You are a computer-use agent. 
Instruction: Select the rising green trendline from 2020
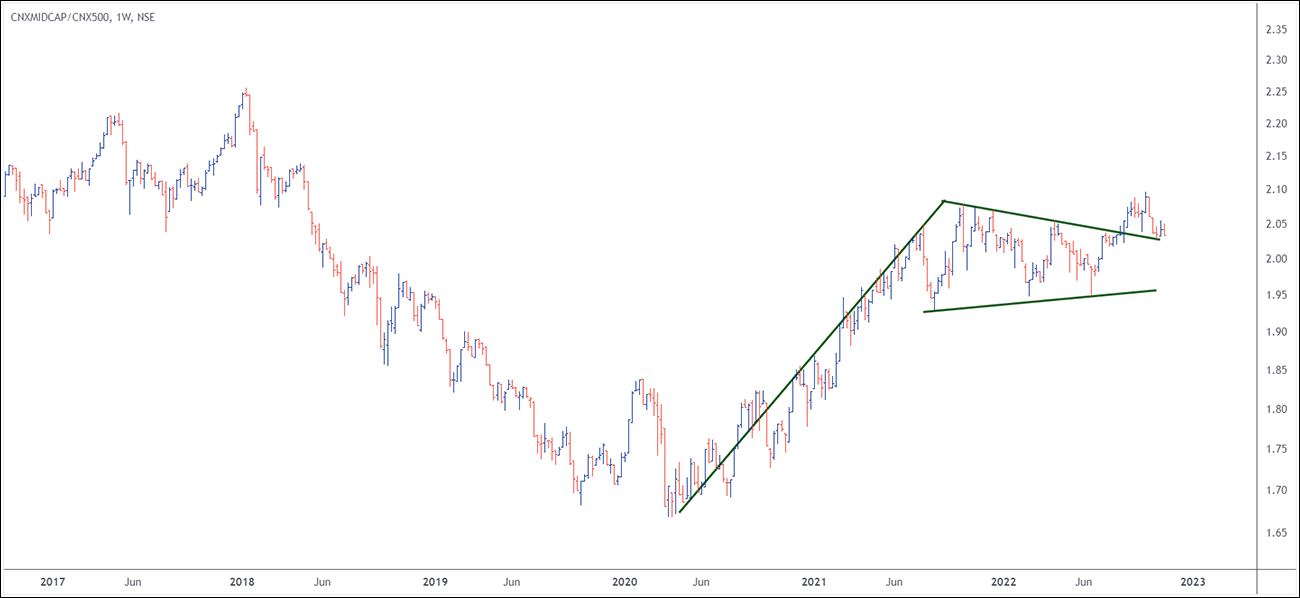[x=811, y=357]
